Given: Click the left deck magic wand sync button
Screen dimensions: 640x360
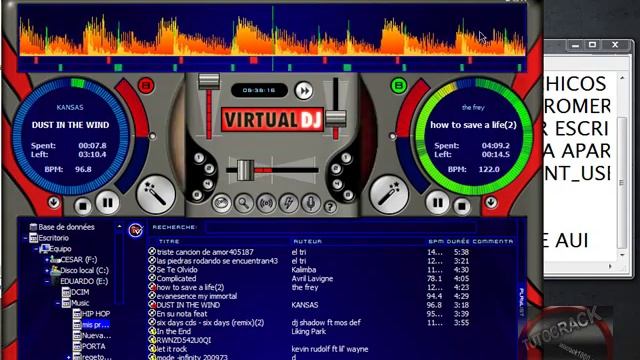Looking at the screenshot, I should tap(156, 195).
